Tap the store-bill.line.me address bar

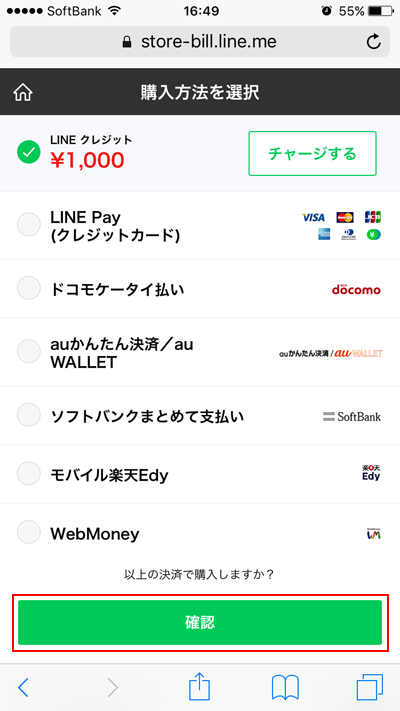[x=200, y=42]
